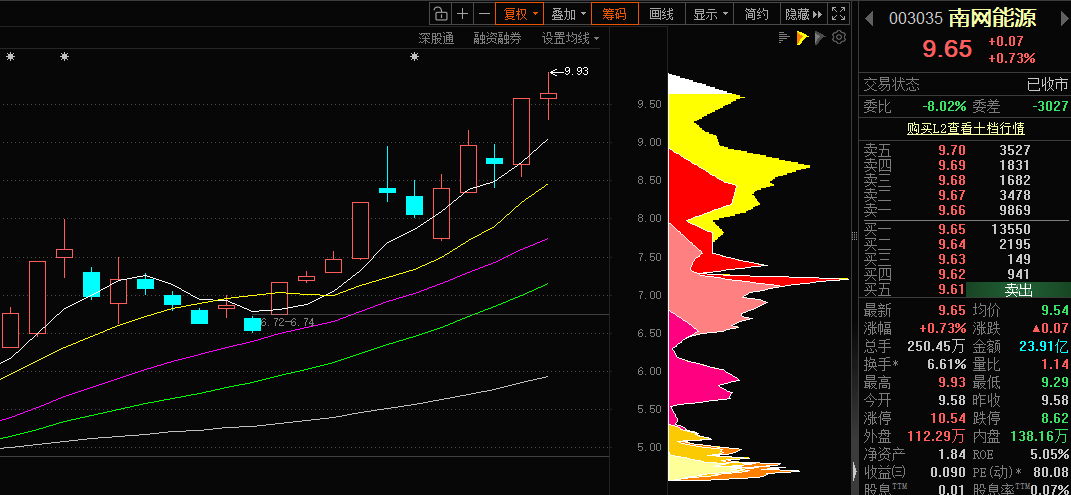Toggle the chart lock icon
Screen dimensions: 1071x495
point(441,14)
